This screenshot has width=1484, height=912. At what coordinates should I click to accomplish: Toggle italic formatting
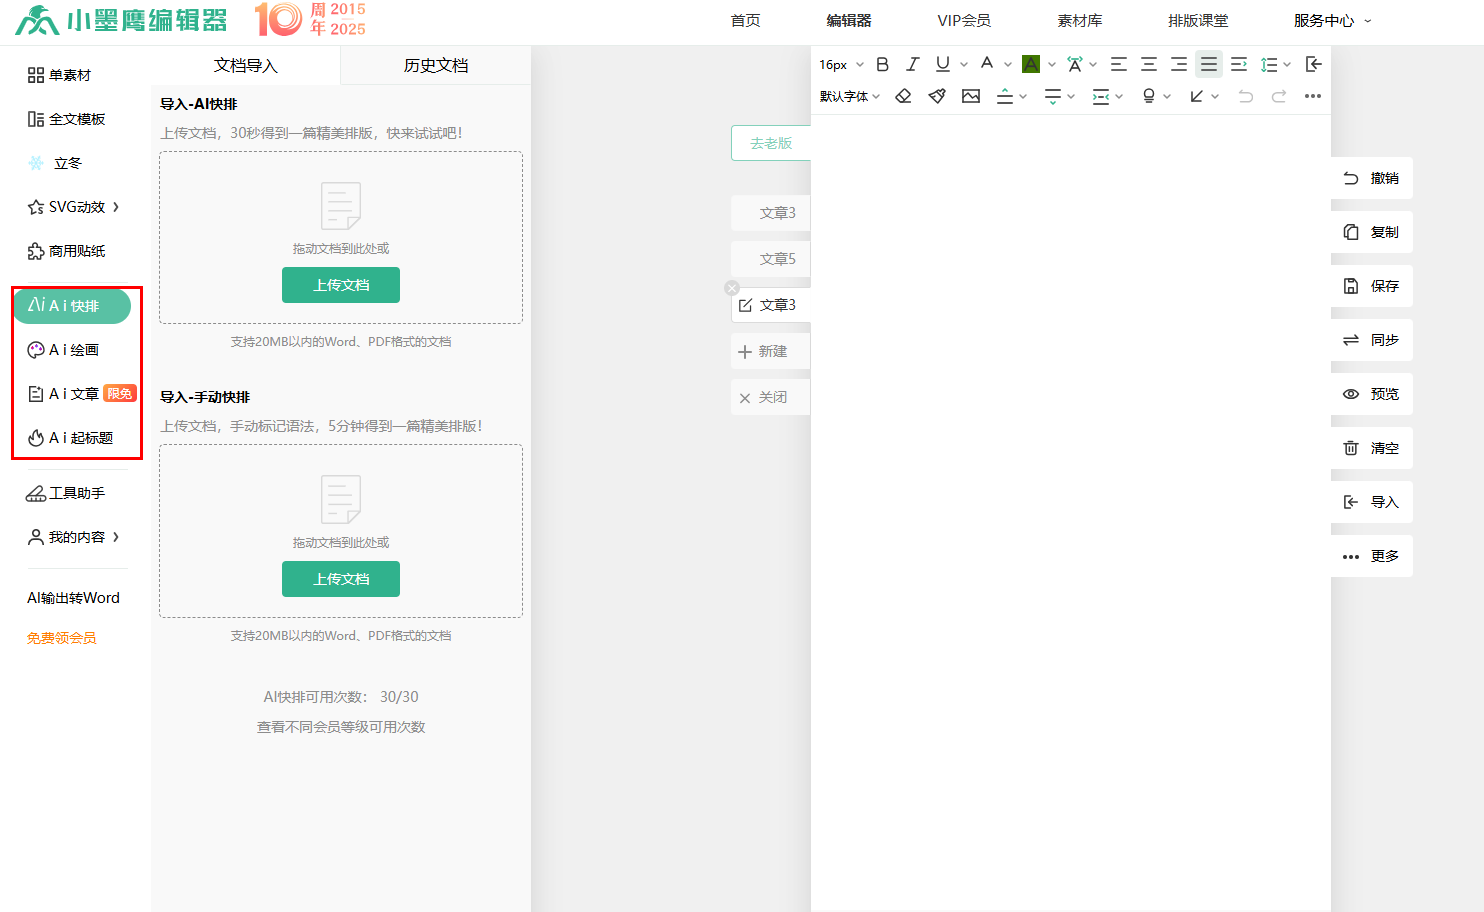(x=912, y=64)
